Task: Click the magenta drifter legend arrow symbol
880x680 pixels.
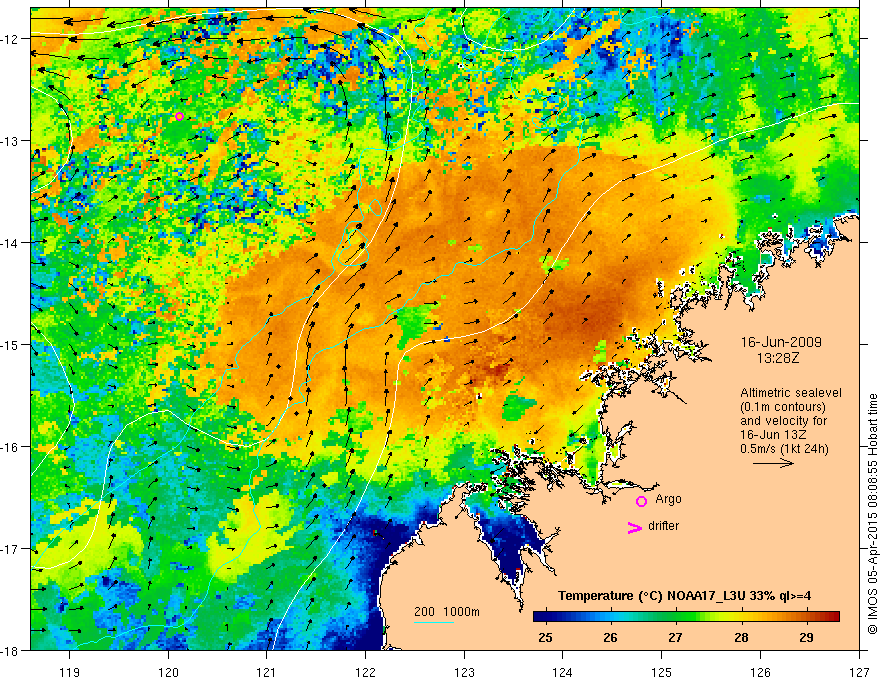Action: coord(634,527)
